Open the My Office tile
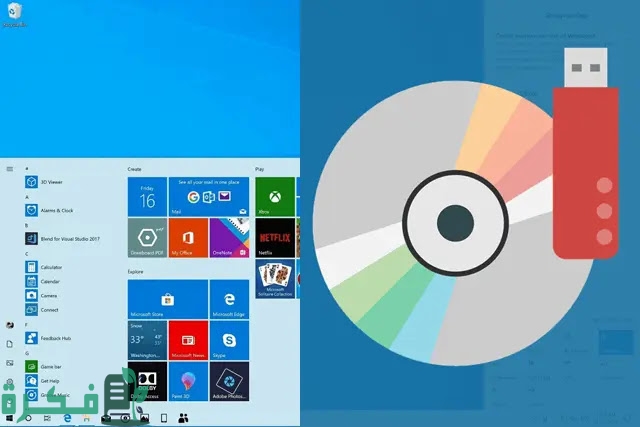 [188, 238]
